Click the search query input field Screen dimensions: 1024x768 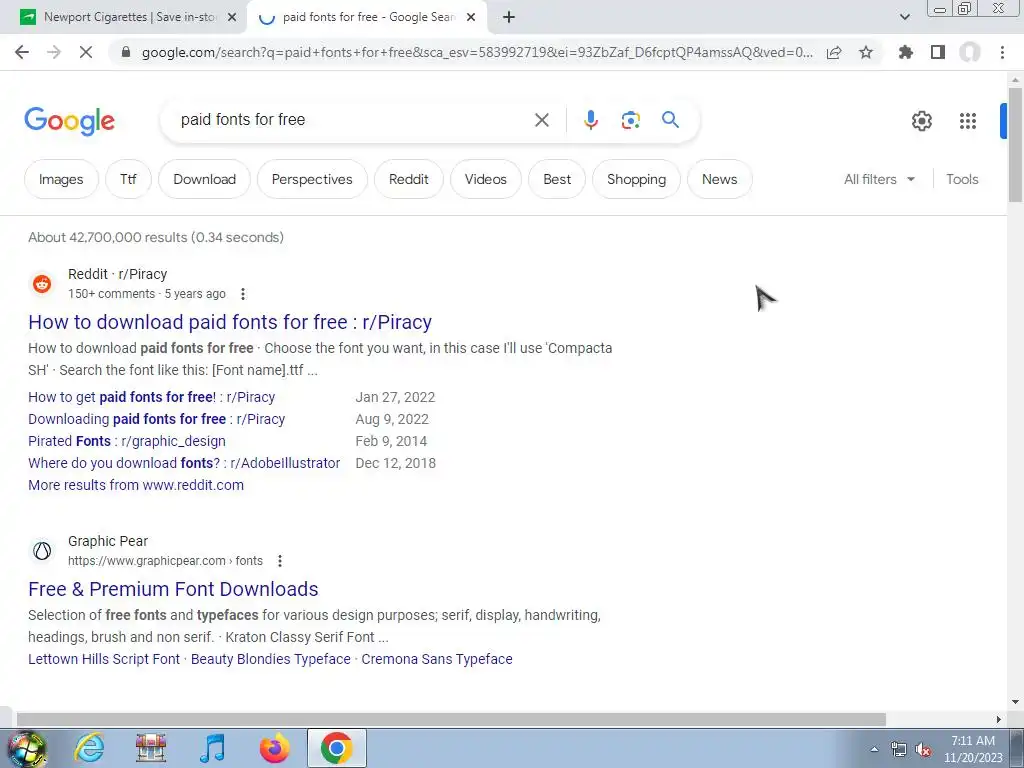(x=349, y=120)
